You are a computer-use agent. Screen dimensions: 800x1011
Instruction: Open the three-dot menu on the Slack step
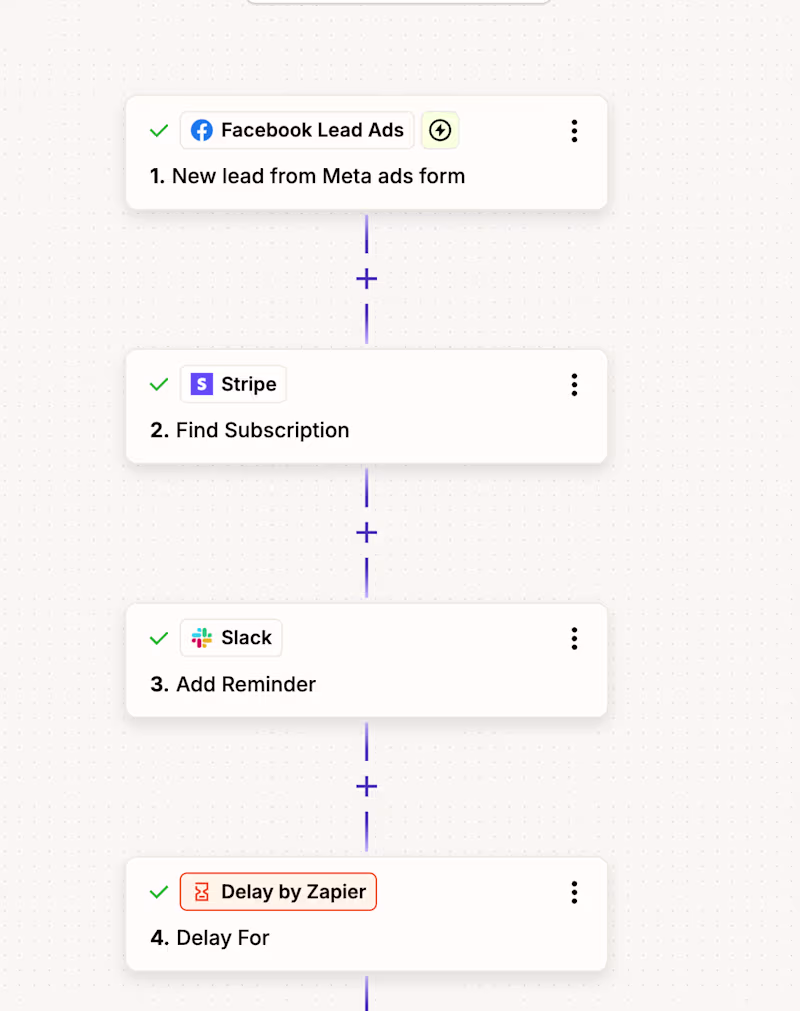(x=575, y=638)
